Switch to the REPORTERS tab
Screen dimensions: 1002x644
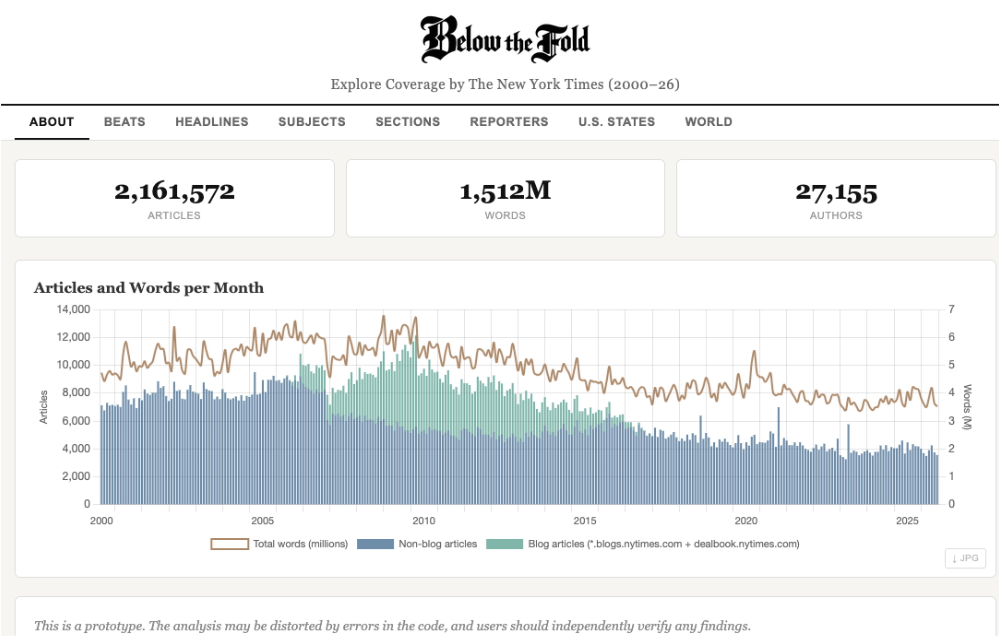point(509,121)
